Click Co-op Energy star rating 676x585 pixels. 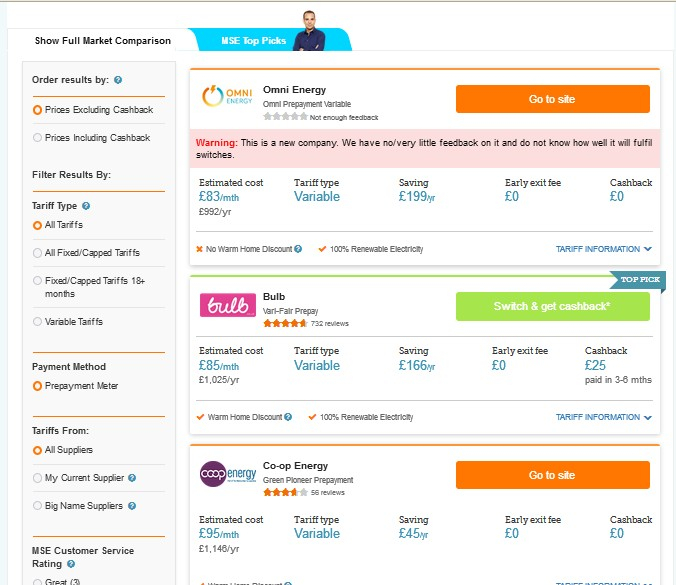(285, 492)
